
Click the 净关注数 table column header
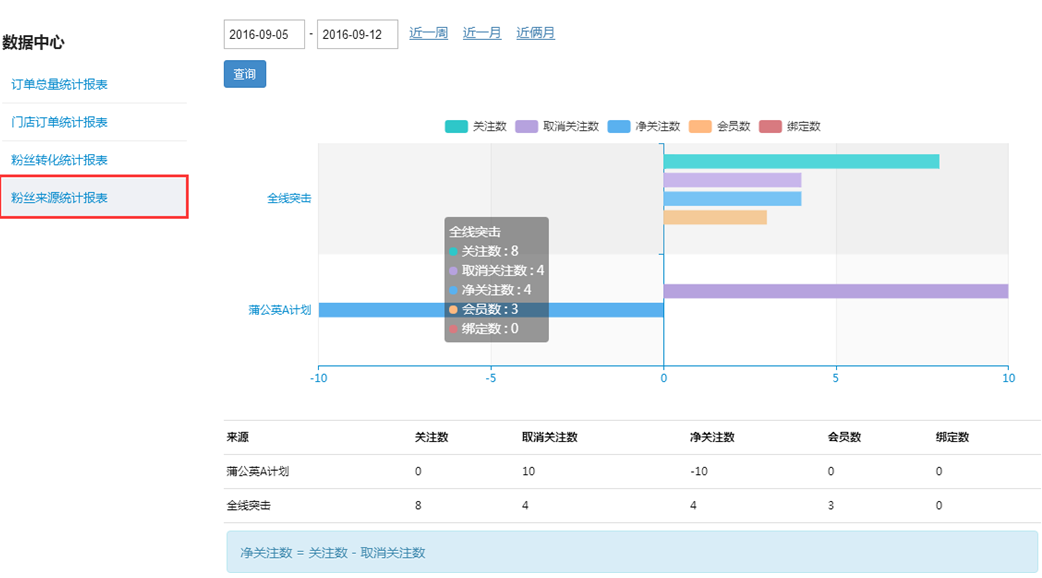tap(712, 437)
